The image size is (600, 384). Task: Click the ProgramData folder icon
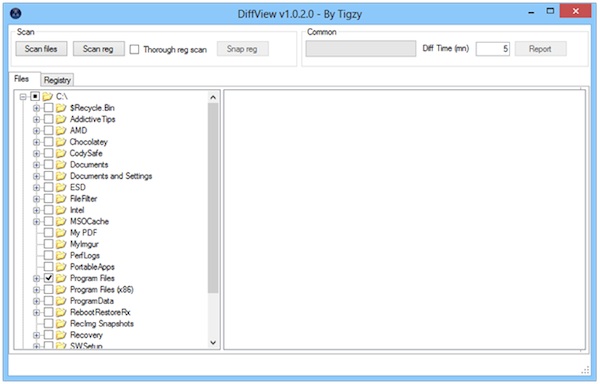click(61, 301)
